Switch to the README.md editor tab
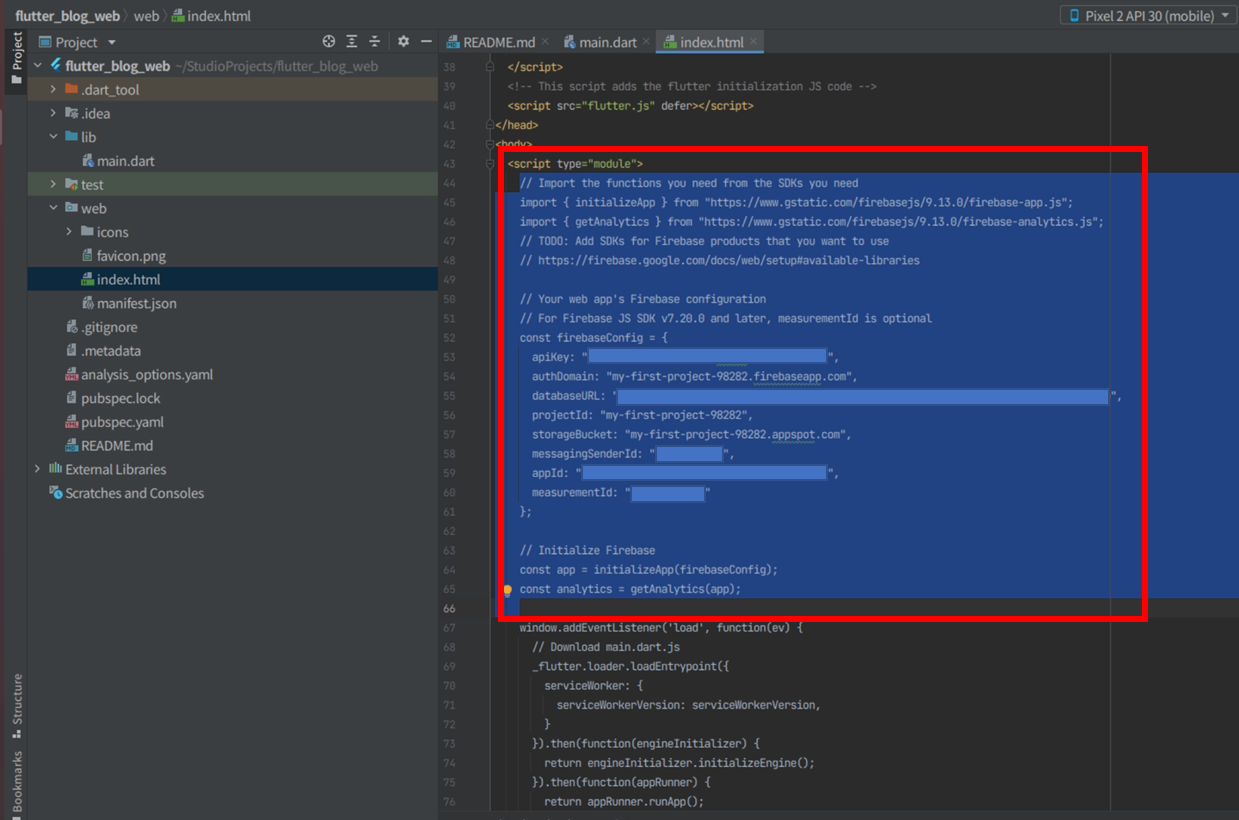Image resolution: width=1239 pixels, height=820 pixels. [x=498, y=42]
